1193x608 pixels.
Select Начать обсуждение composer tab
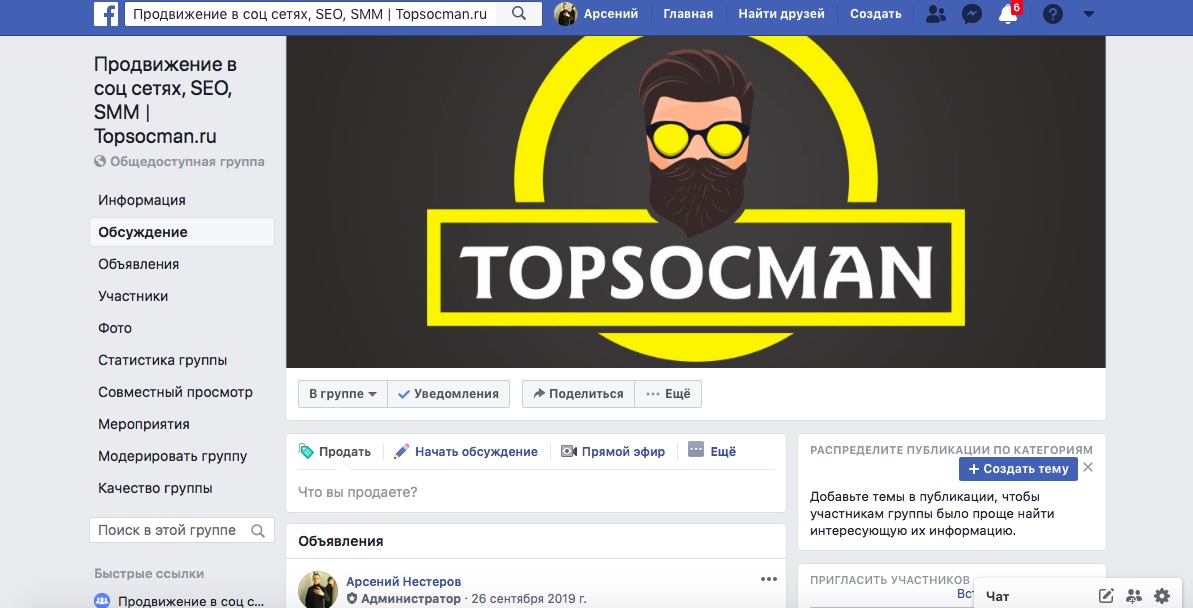pyautogui.click(x=466, y=451)
